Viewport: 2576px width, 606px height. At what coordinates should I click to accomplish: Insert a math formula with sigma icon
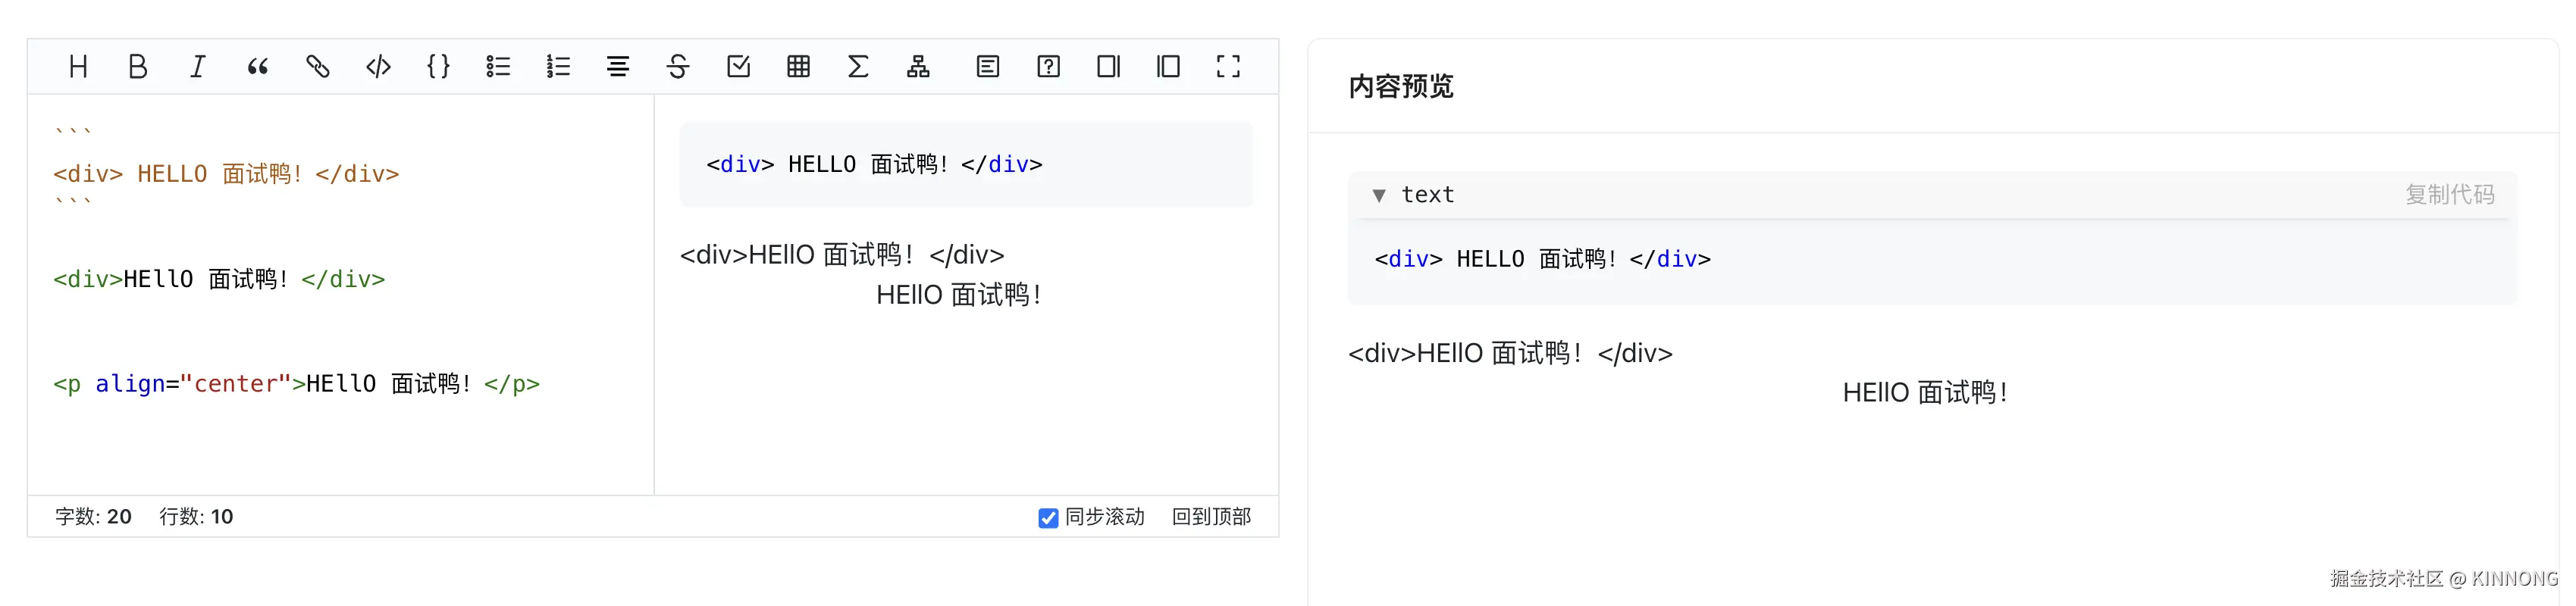coord(858,67)
